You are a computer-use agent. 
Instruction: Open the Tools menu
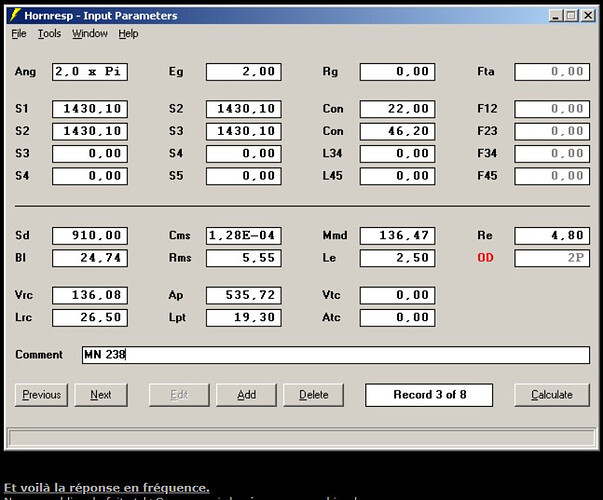click(x=49, y=34)
